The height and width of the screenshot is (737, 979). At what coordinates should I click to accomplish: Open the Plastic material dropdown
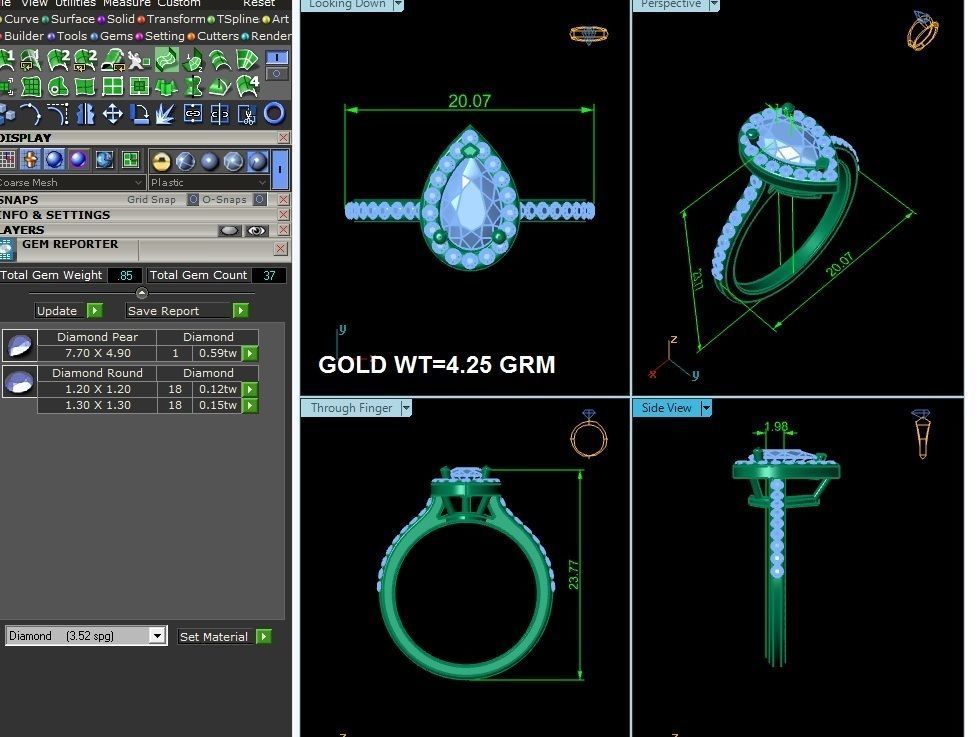tap(209, 182)
